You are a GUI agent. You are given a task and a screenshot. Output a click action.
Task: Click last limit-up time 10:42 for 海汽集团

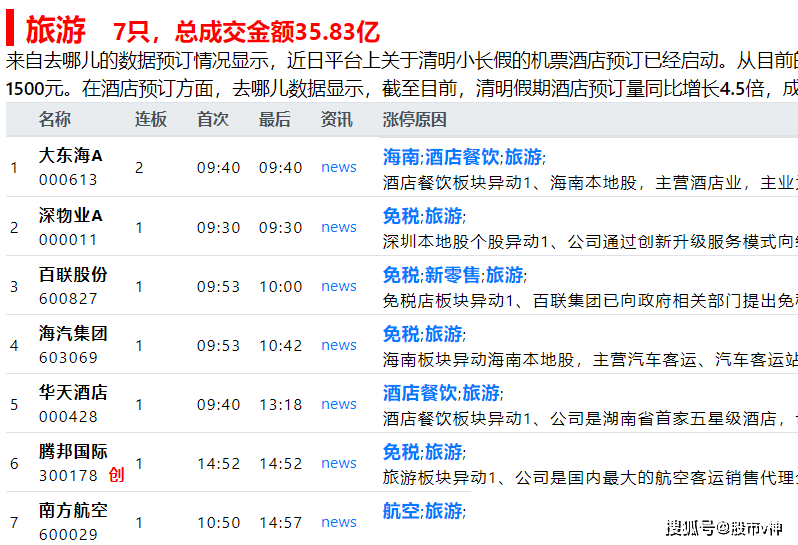[x=280, y=346]
